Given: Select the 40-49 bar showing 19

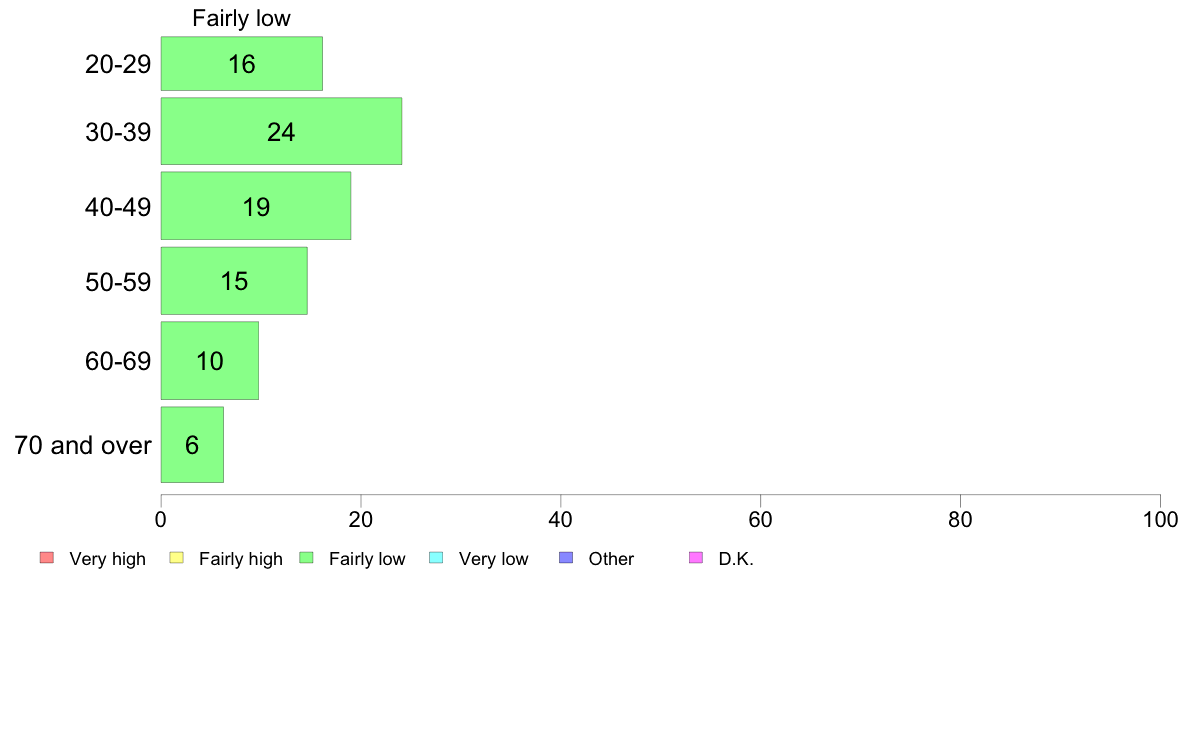Looking at the screenshot, I should (x=256, y=205).
